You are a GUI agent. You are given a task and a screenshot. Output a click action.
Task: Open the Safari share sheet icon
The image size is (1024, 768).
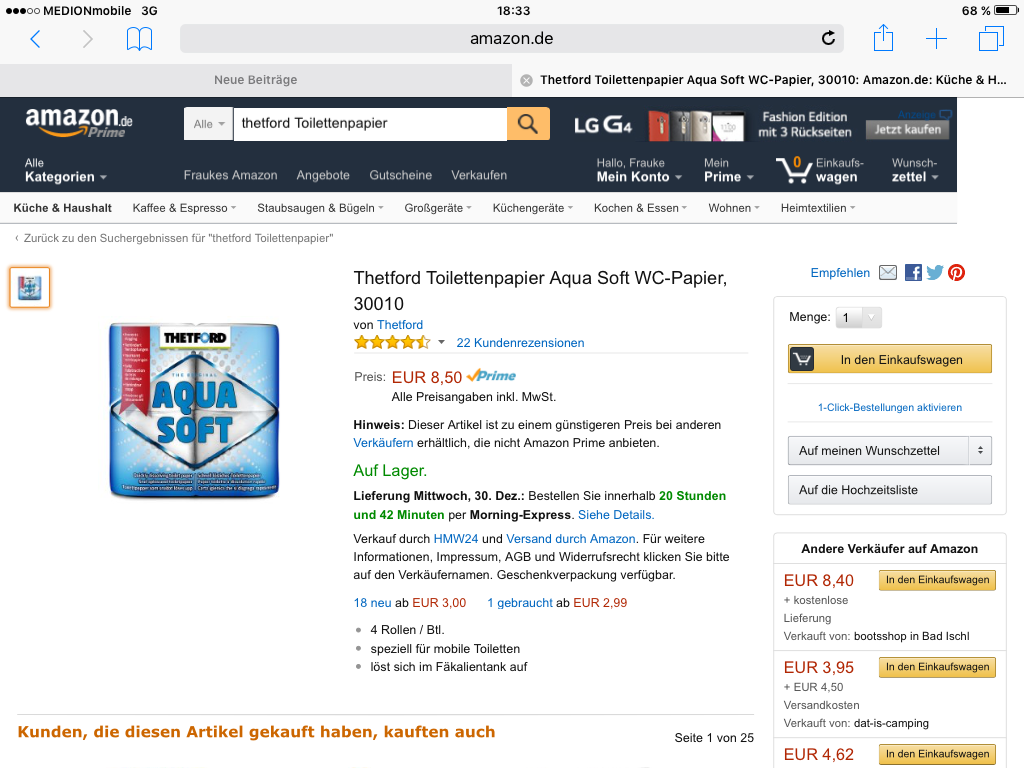883,38
